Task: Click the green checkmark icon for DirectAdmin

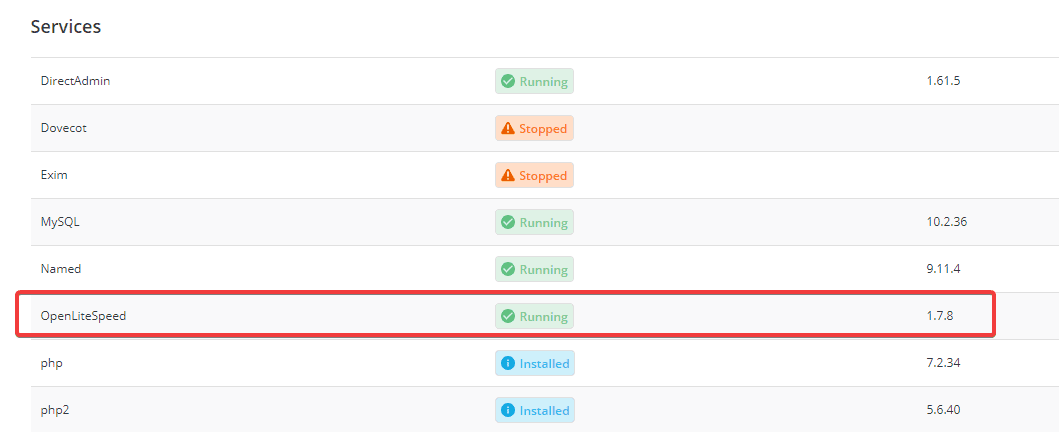Action: point(508,81)
